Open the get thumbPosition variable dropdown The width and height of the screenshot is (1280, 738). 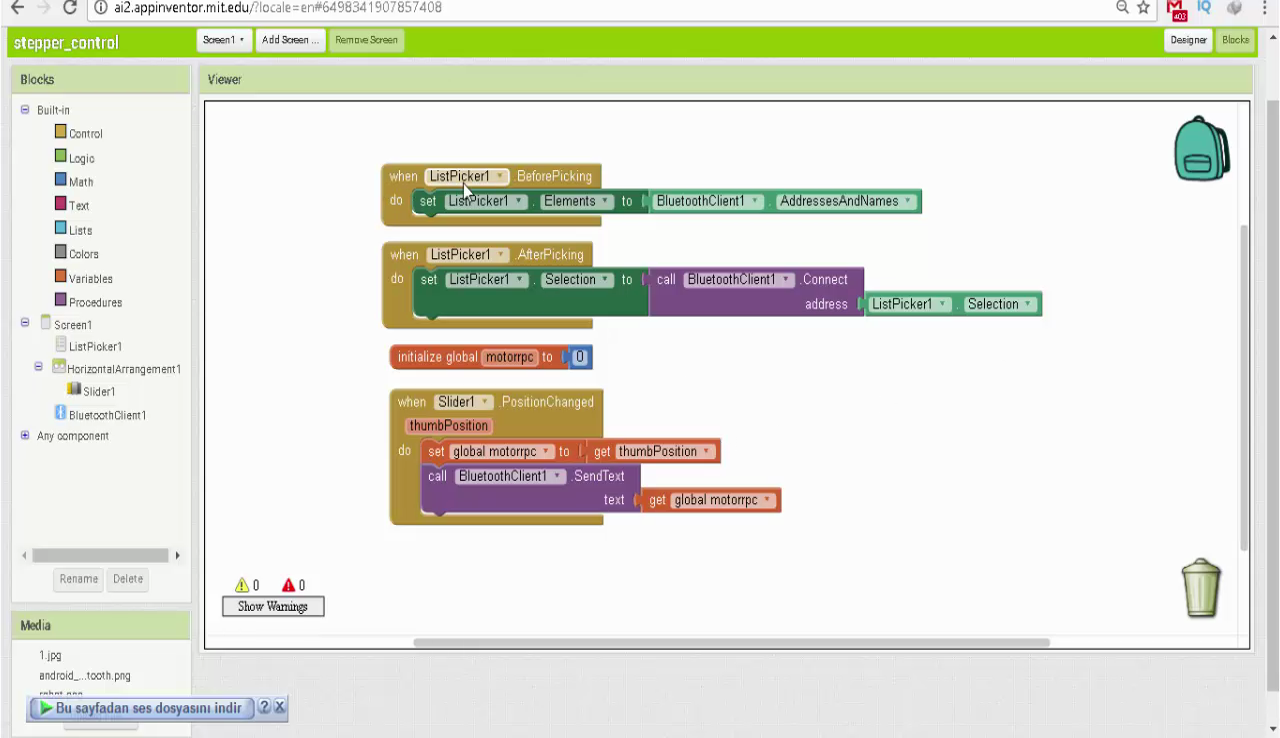(663, 452)
